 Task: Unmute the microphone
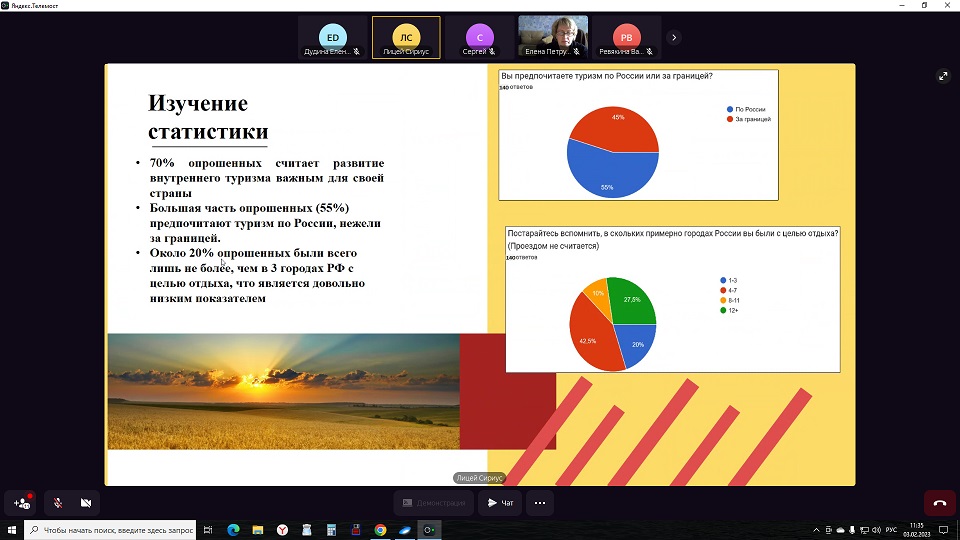[58, 503]
